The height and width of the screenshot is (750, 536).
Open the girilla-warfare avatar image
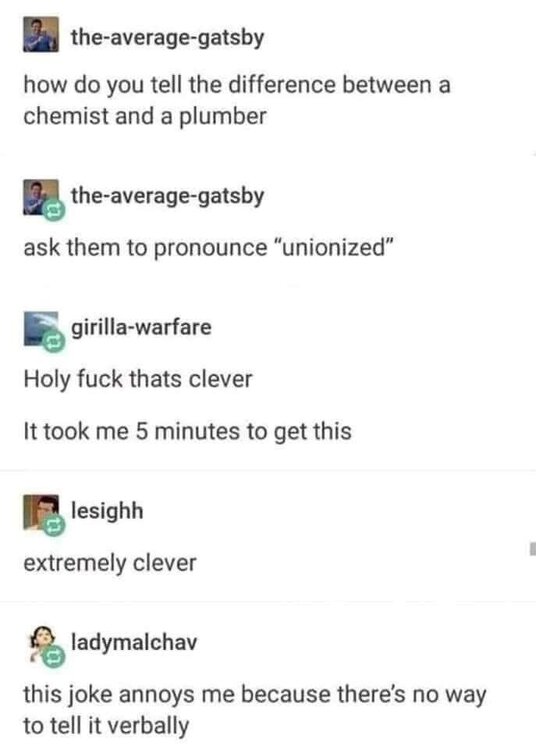coord(41,329)
